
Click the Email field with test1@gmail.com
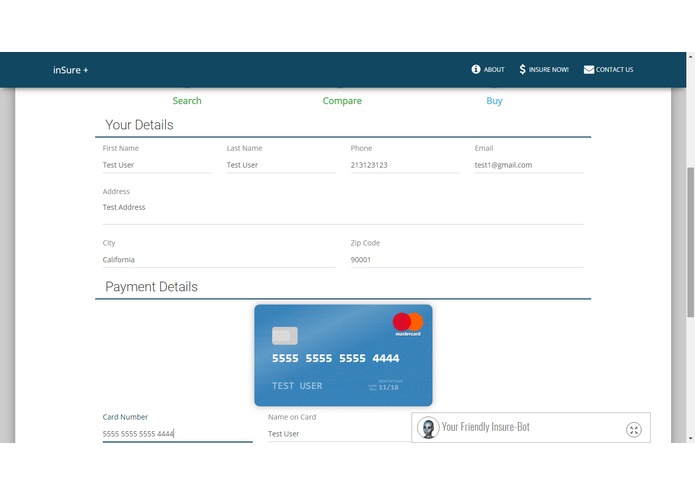(529, 165)
